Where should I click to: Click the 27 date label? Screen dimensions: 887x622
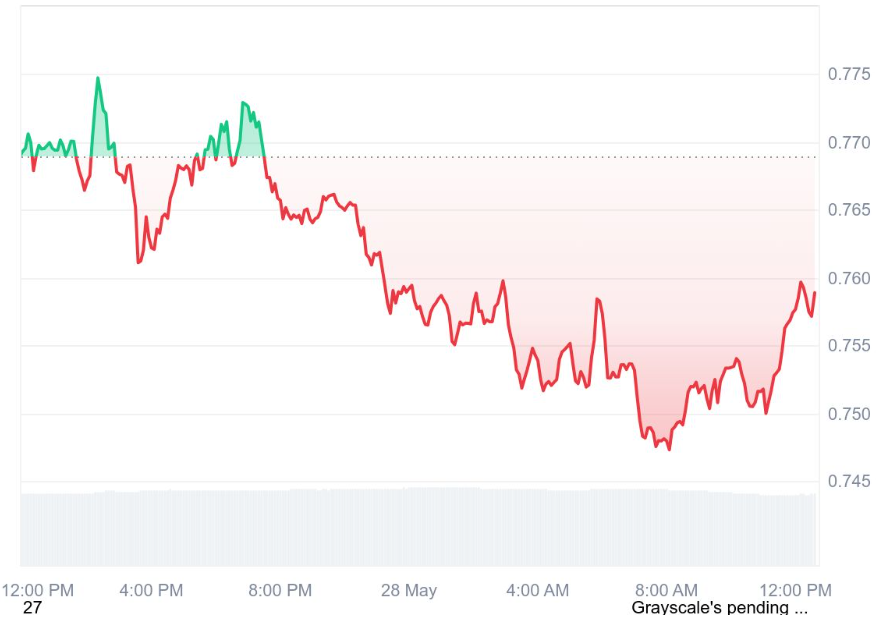32,608
